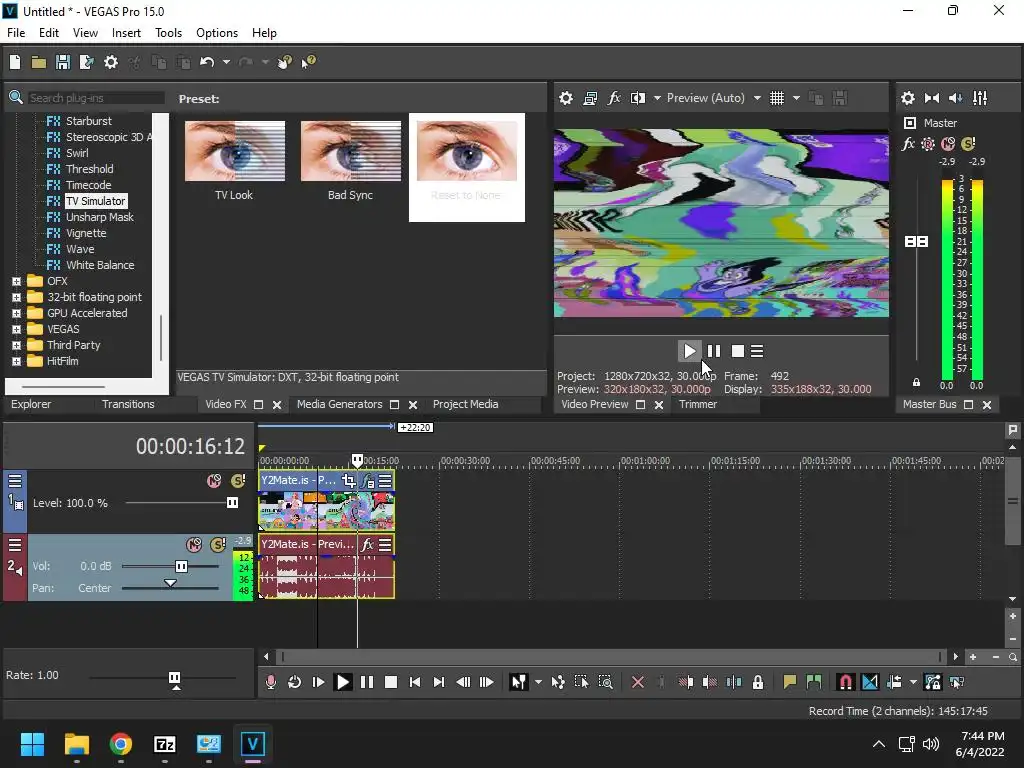This screenshot has width=1024, height=768.
Task: Select the Vignette effect in plug-in list
Action: [86, 233]
